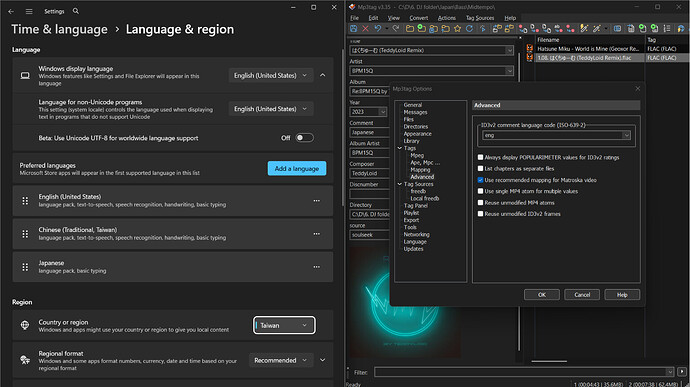Check Always display POPULARIMETER values option

click(x=481, y=157)
